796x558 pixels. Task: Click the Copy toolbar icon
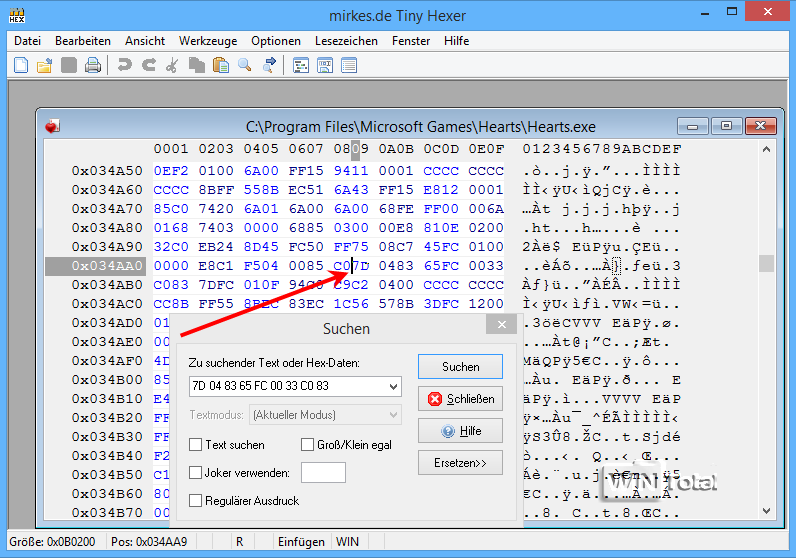[196, 65]
